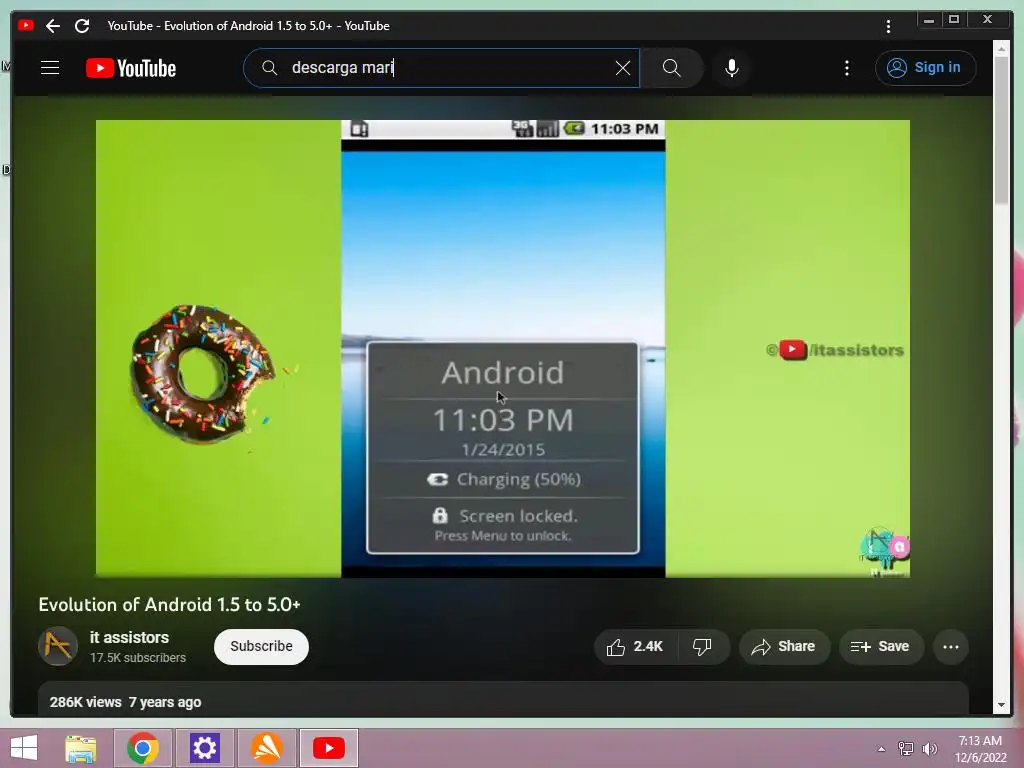Open more actions ellipsis button
This screenshot has height=768, width=1024.
click(951, 647)
